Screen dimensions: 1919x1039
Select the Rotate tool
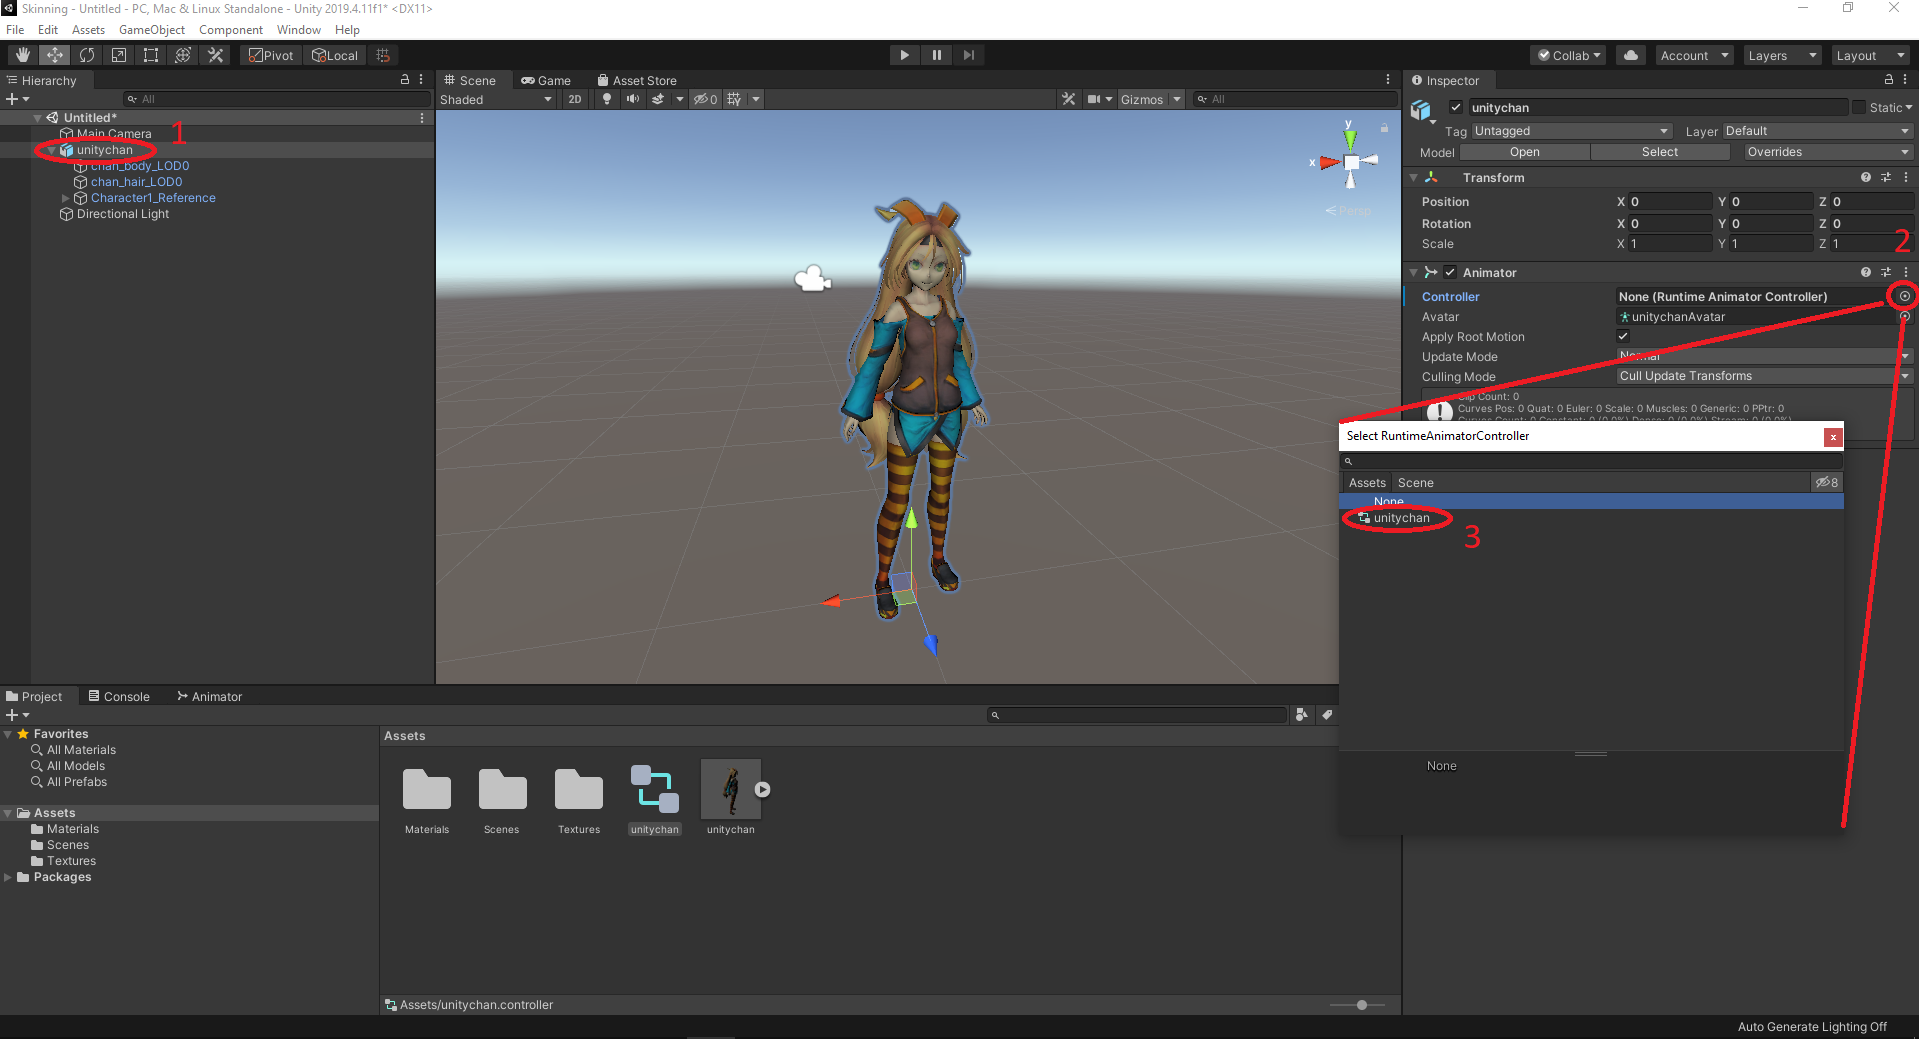86,55
